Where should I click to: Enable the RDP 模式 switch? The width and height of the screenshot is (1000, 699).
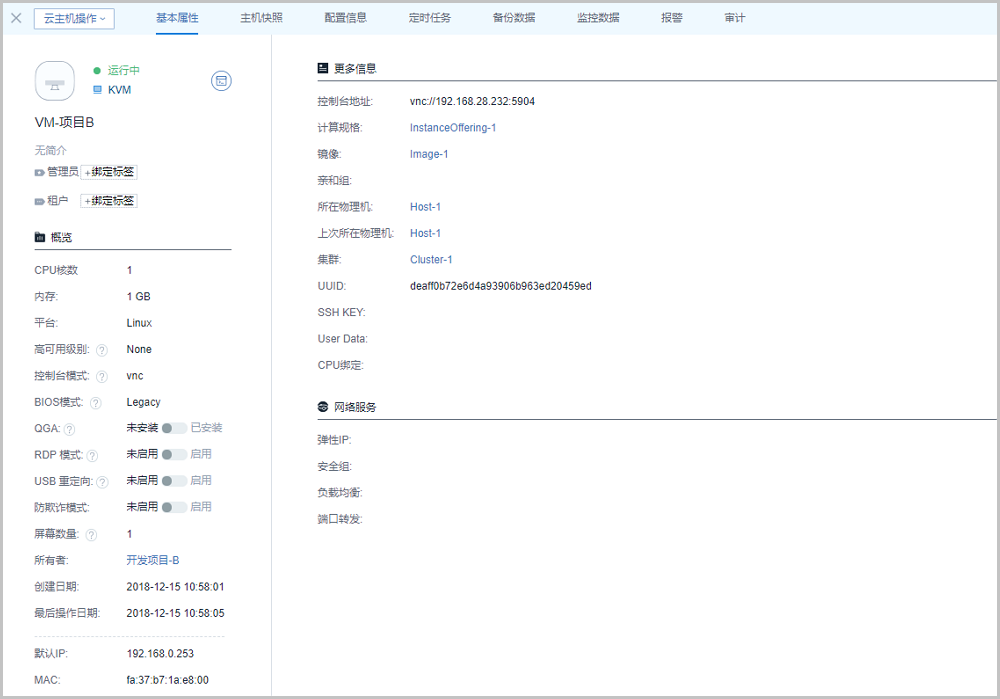(x=174, y=454)
